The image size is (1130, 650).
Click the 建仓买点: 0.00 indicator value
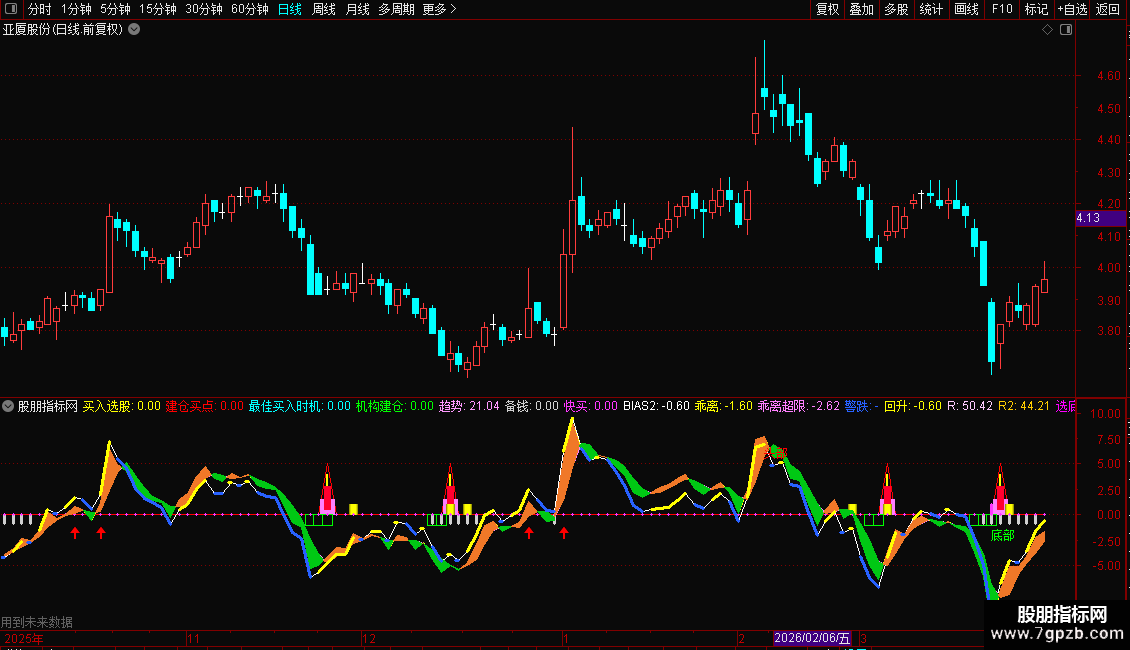point(205,406)
